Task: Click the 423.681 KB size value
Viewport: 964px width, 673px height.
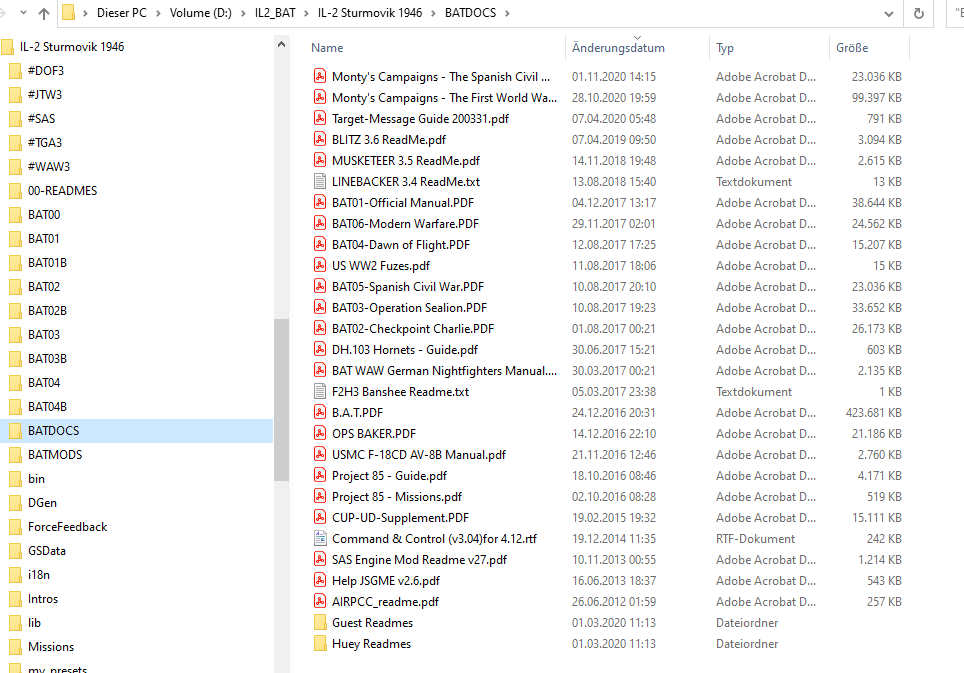Action: pyautogui.click(x=874, y=412)
